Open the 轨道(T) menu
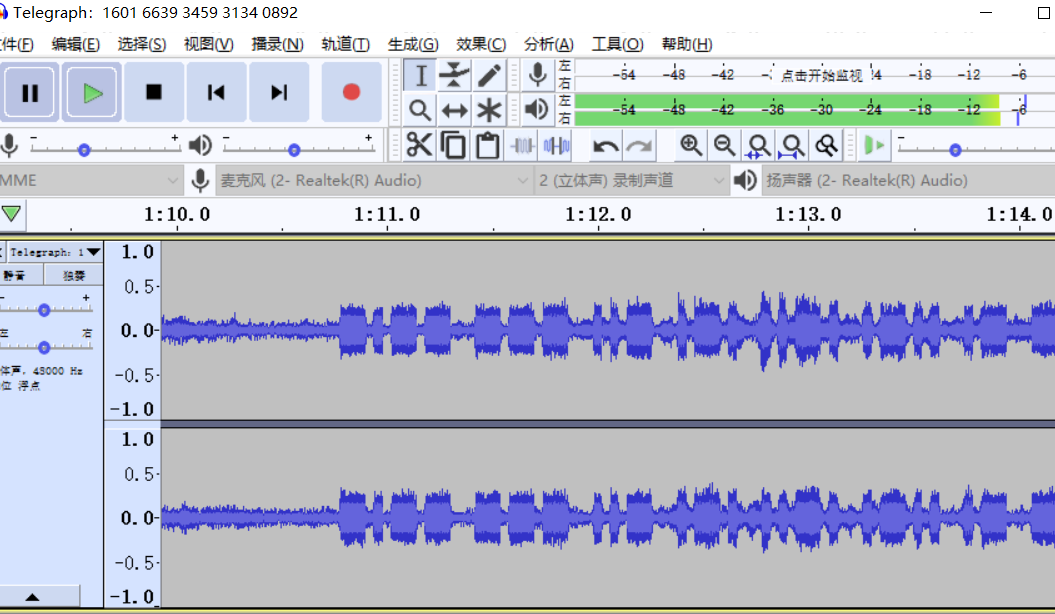 [346, 44]
